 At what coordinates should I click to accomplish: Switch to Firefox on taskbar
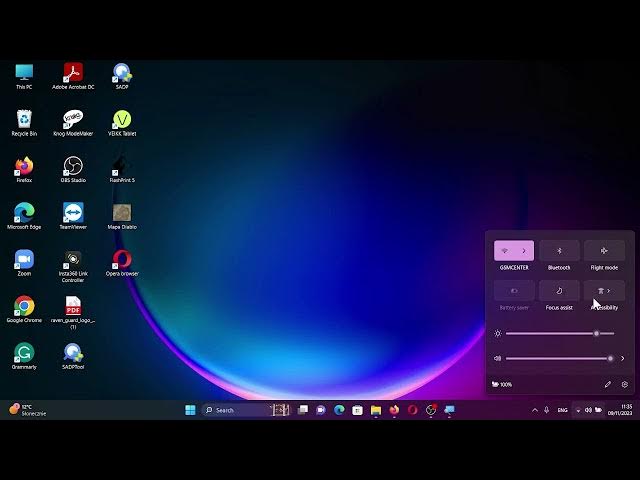[x=394, y=410]
